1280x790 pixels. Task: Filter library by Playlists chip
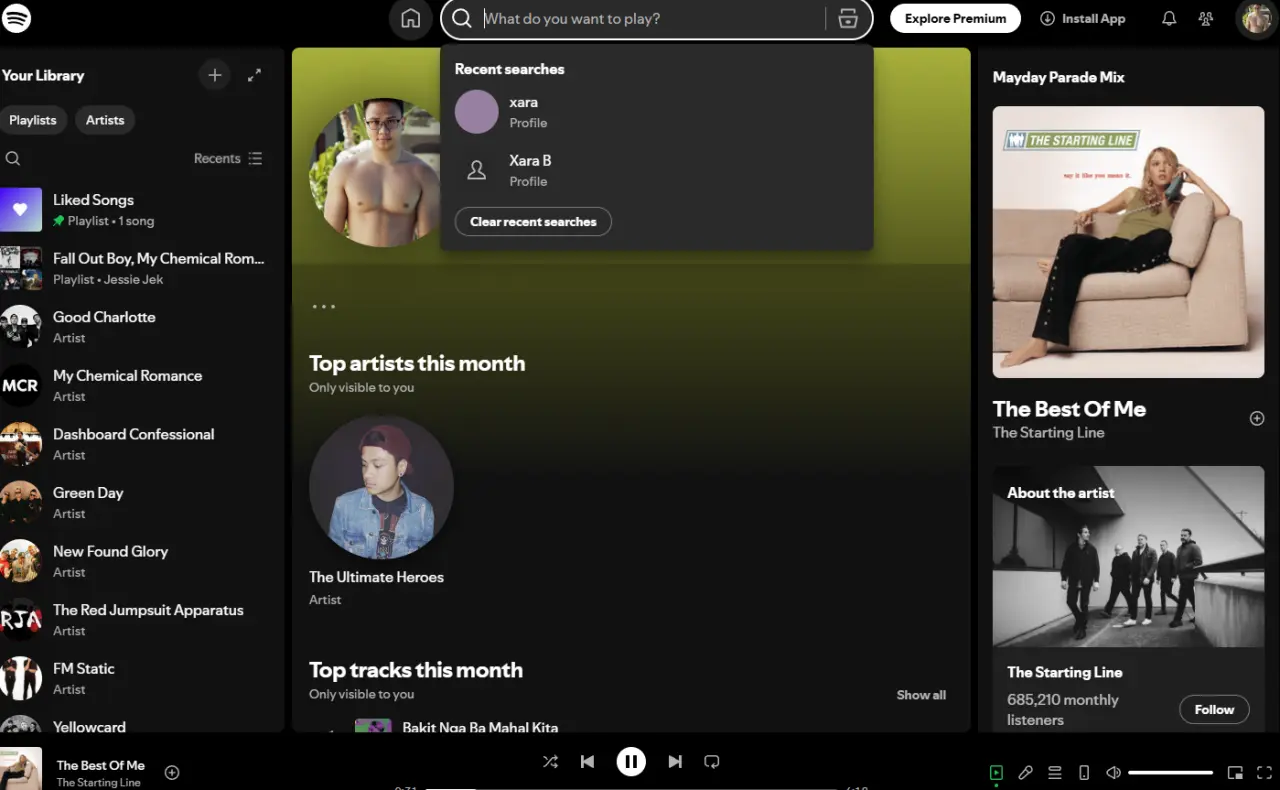[33, 120]
